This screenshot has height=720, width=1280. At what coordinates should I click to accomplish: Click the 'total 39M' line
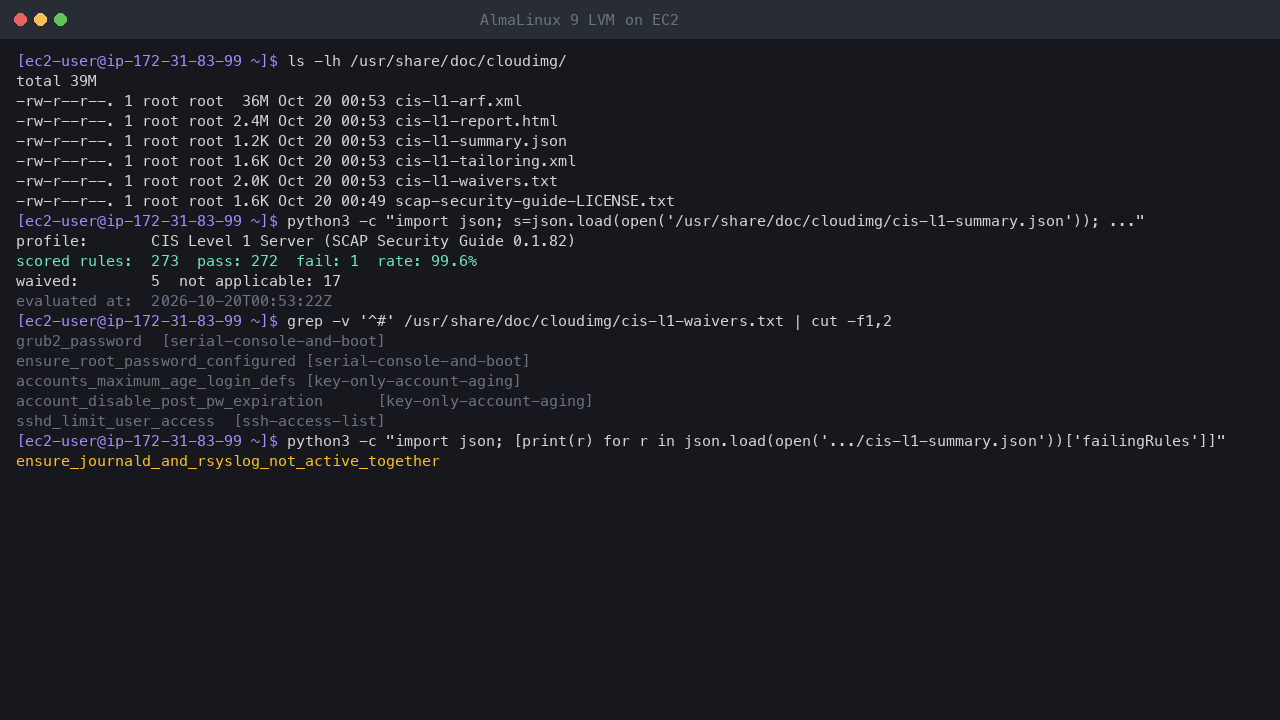point(56,81)
